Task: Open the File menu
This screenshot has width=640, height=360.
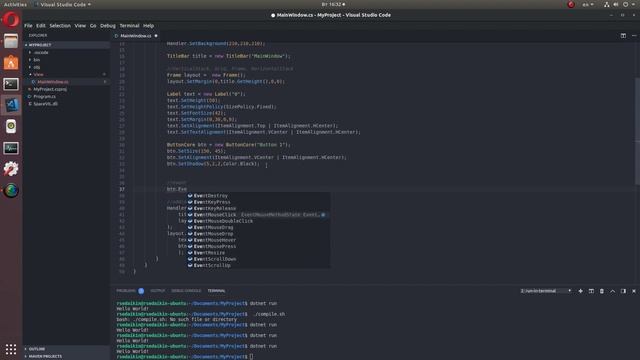Action: click(28, 26)
